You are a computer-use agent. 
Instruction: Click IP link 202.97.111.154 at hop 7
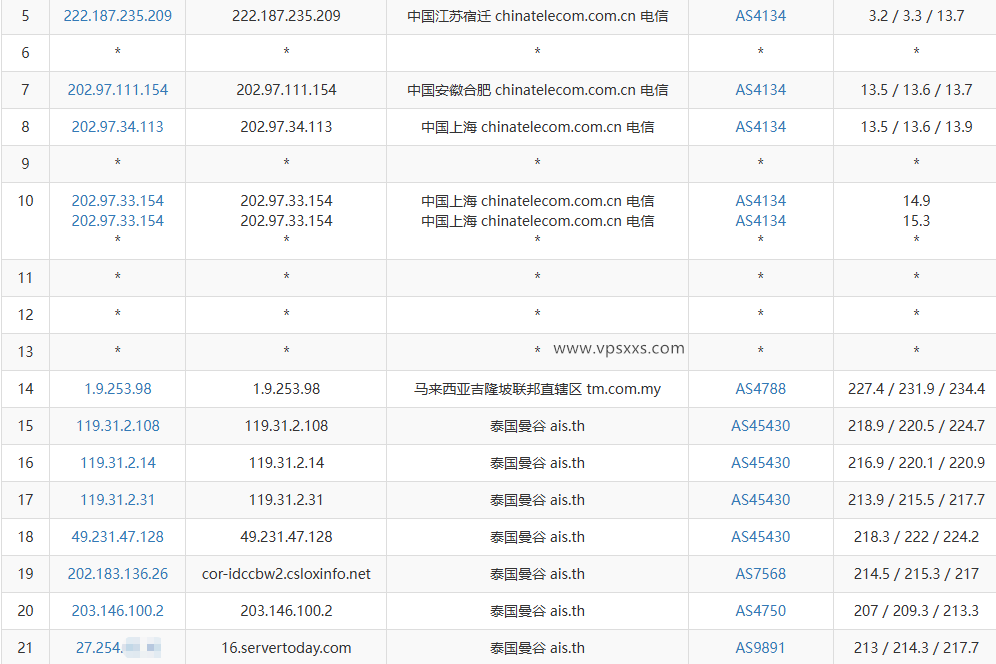coord(115,89)
